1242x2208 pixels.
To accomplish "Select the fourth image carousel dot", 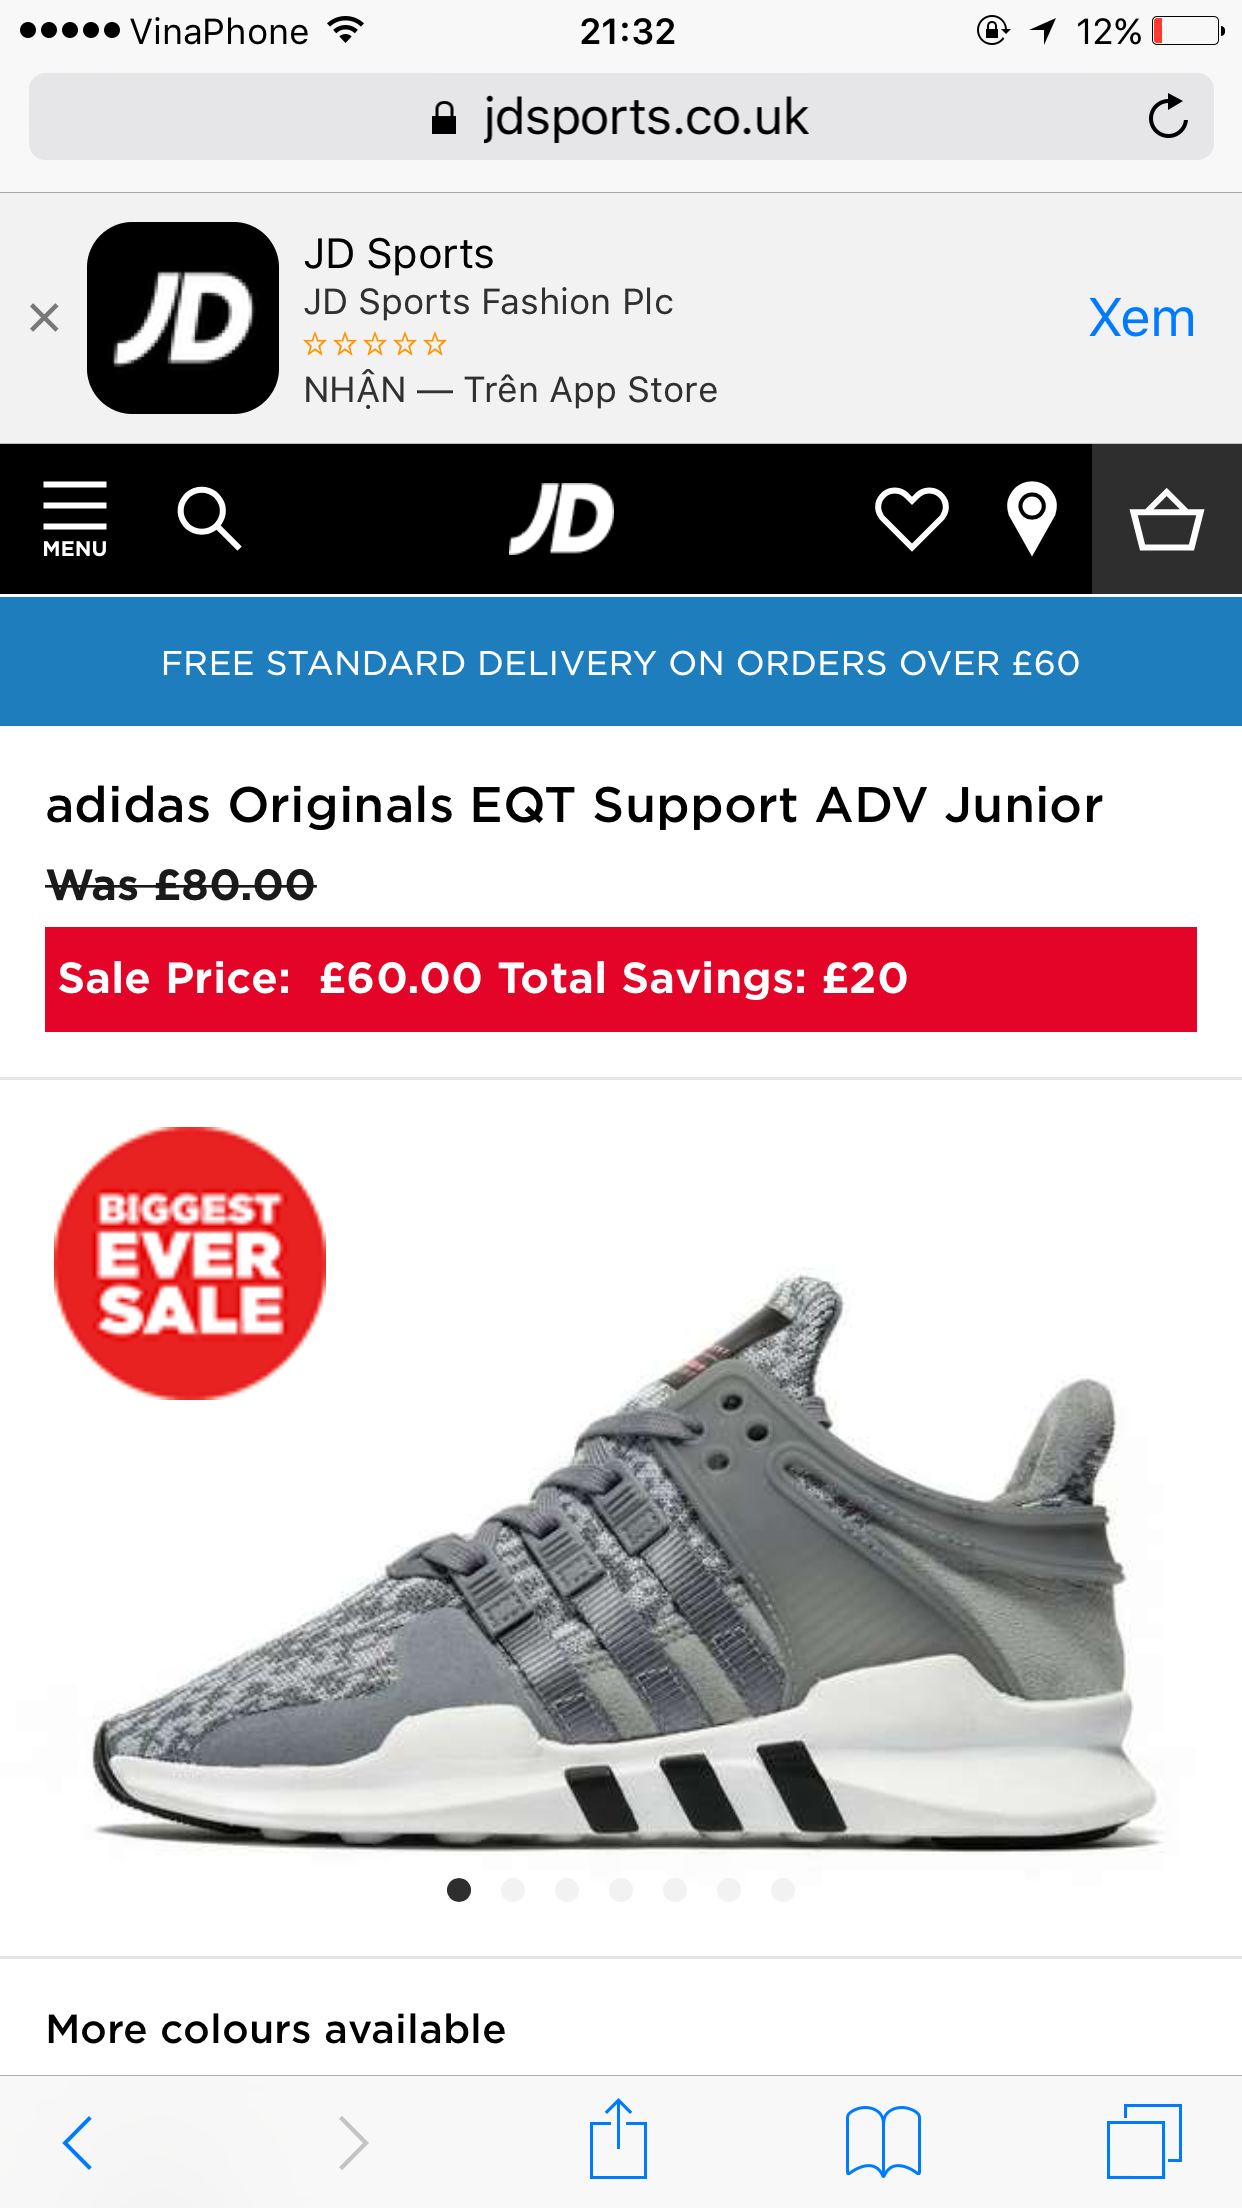I will 621,1889.
